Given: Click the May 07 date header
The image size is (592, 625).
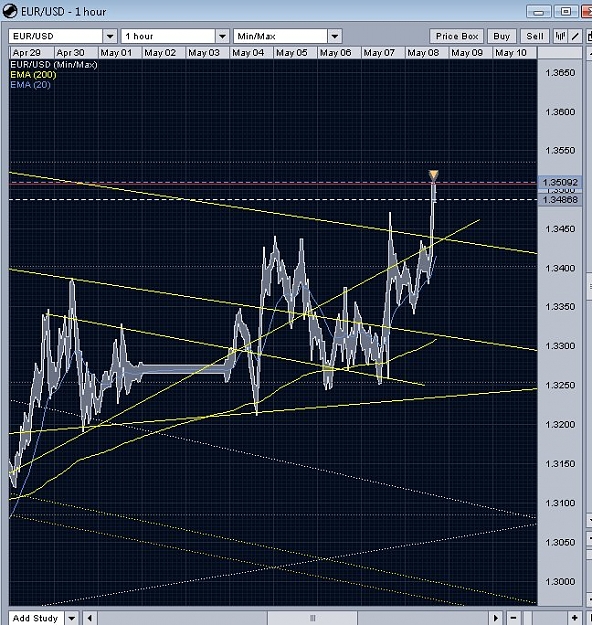Looking at the screenshot, I should [383, 53].
